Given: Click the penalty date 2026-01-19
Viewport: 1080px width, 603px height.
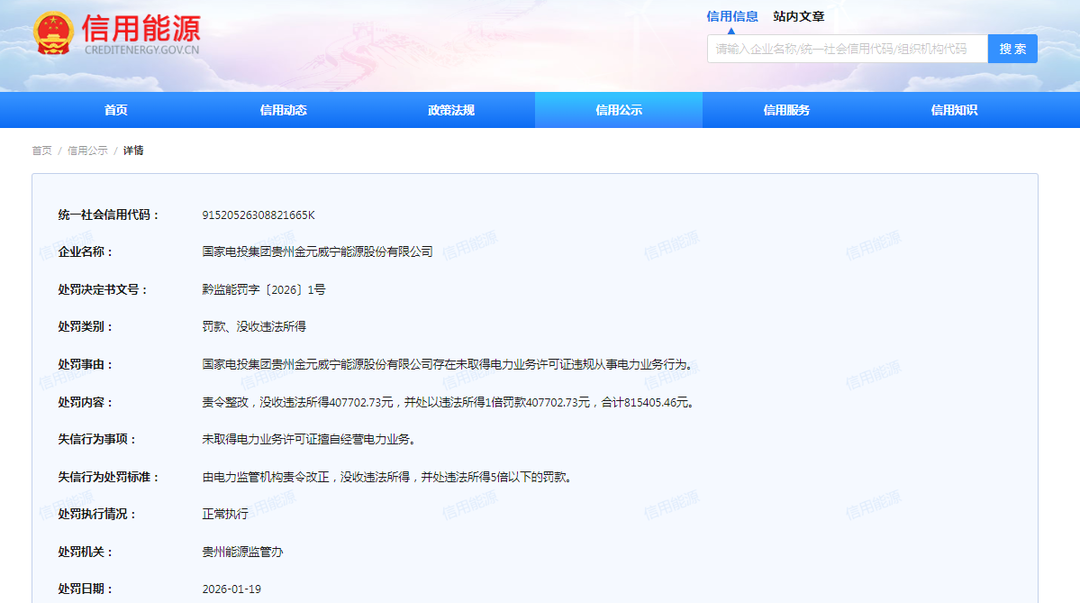Looking at the screenshot, I should [231, 589].
